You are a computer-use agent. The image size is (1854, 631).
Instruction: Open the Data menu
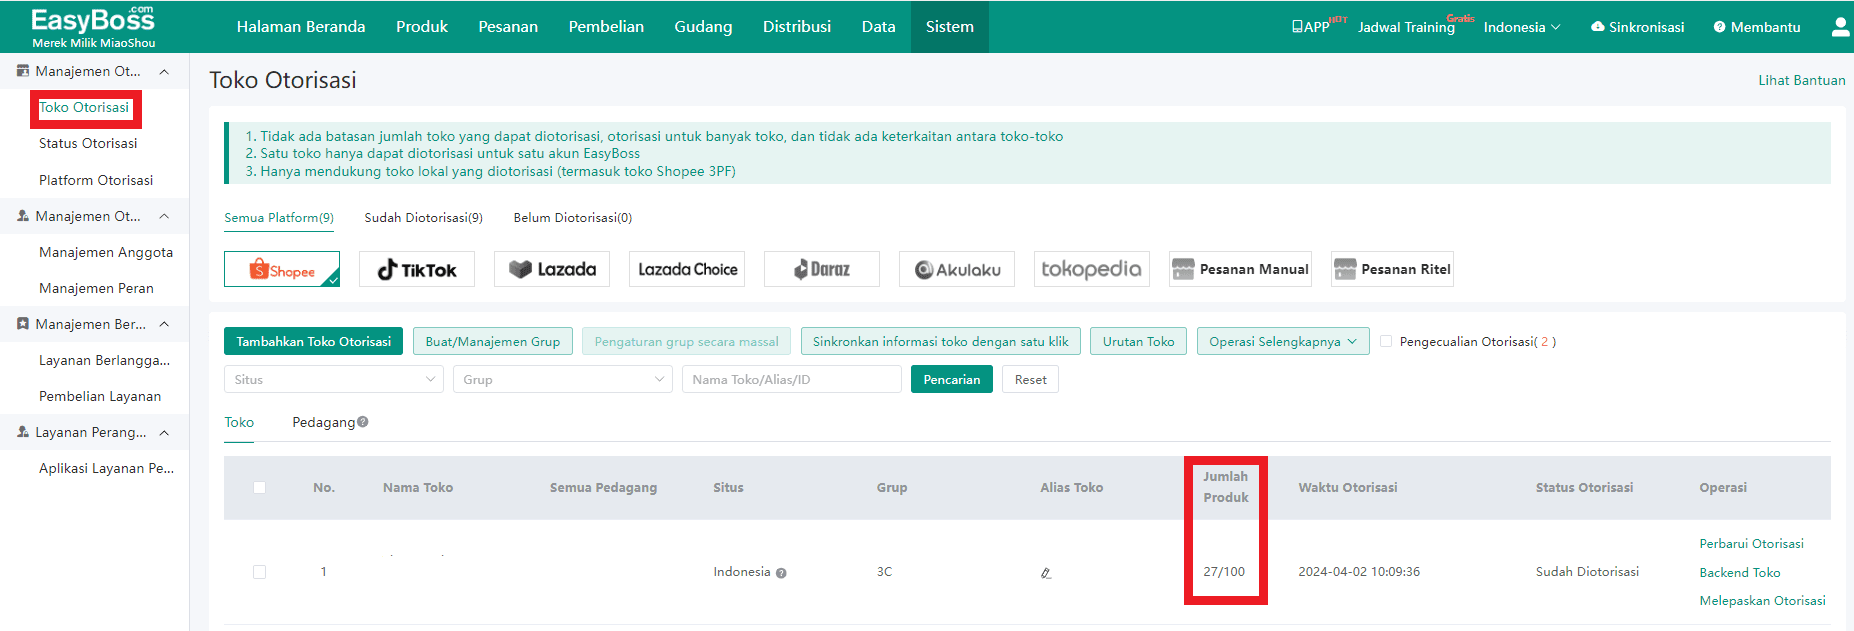point(879,27)
